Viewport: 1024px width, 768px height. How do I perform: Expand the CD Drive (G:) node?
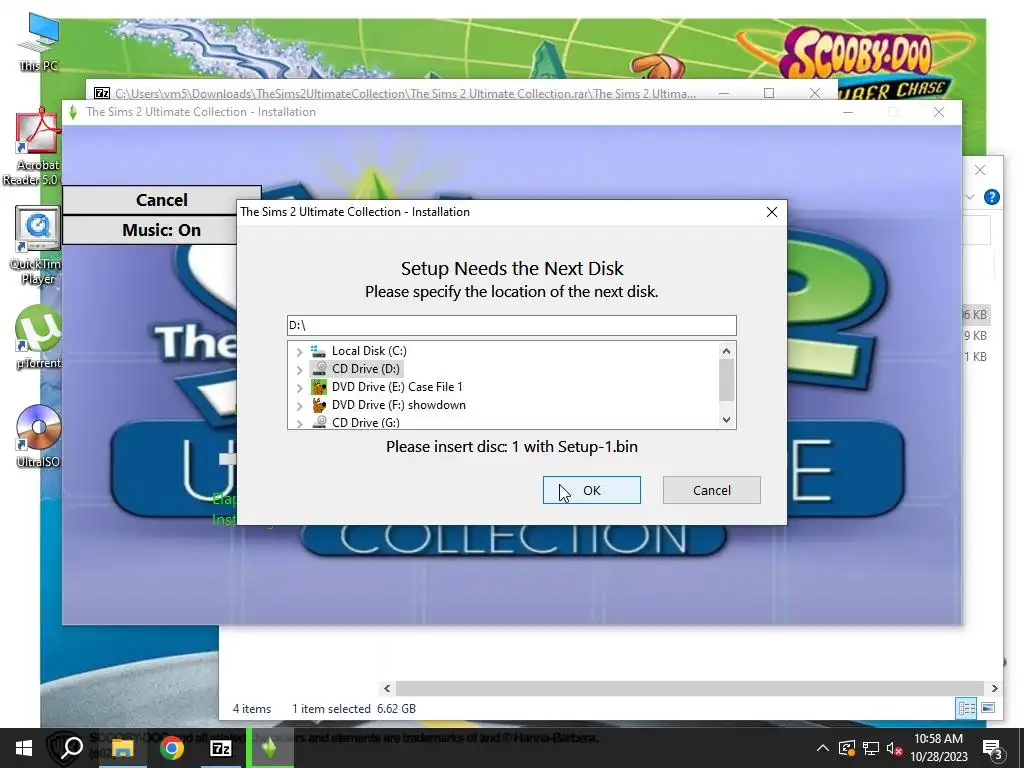click(x=299, y=423)
